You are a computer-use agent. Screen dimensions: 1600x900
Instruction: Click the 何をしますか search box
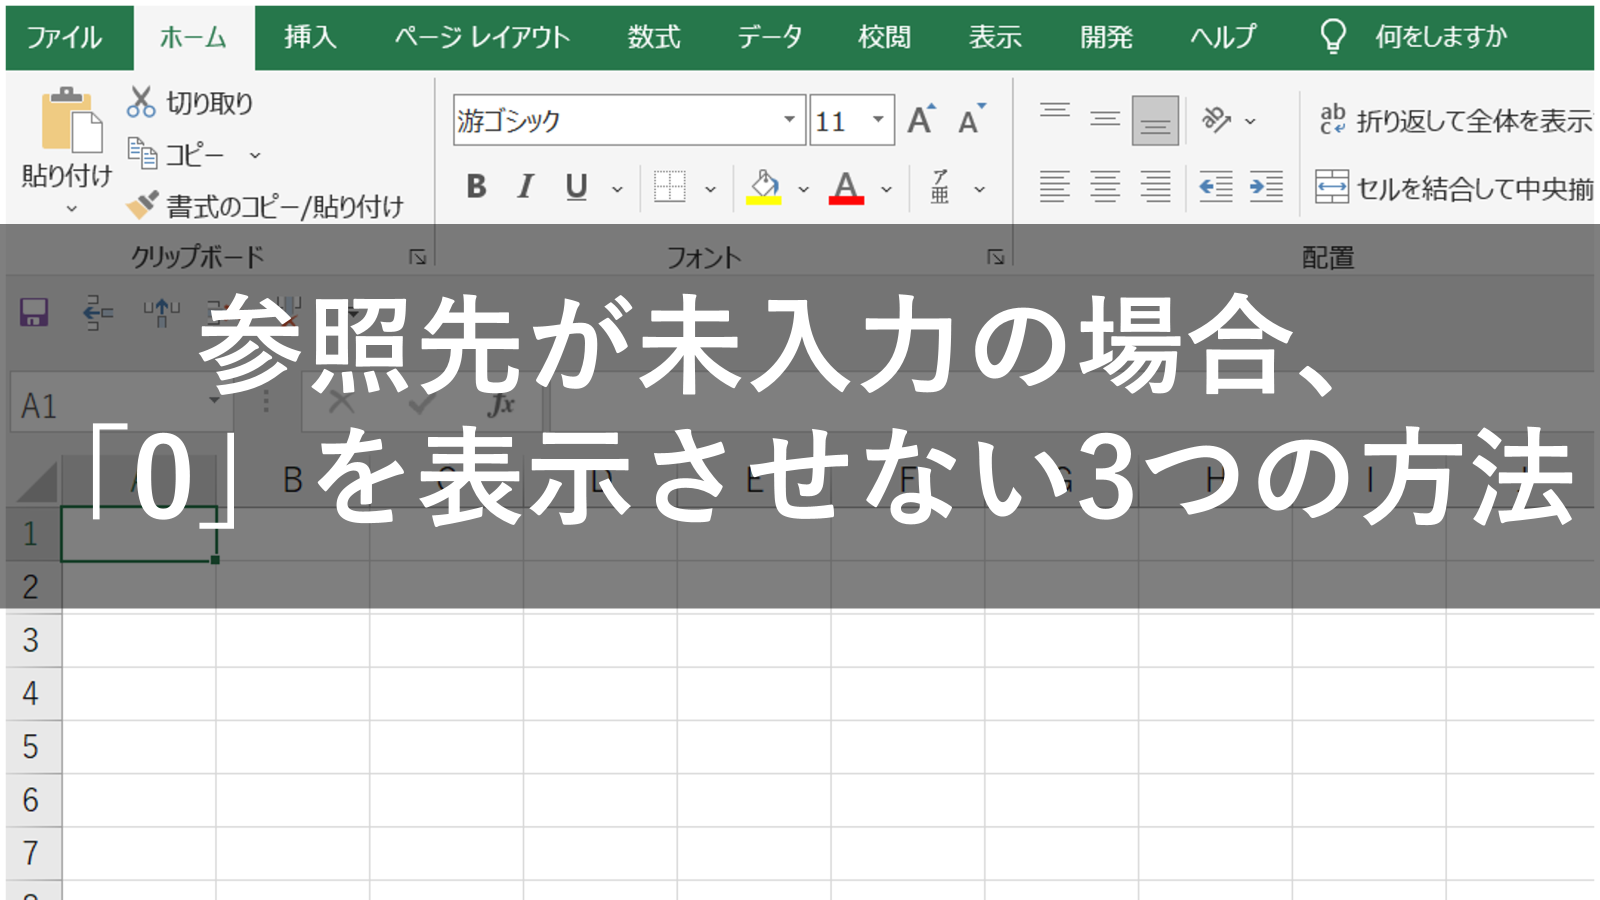coord(1440,37)
